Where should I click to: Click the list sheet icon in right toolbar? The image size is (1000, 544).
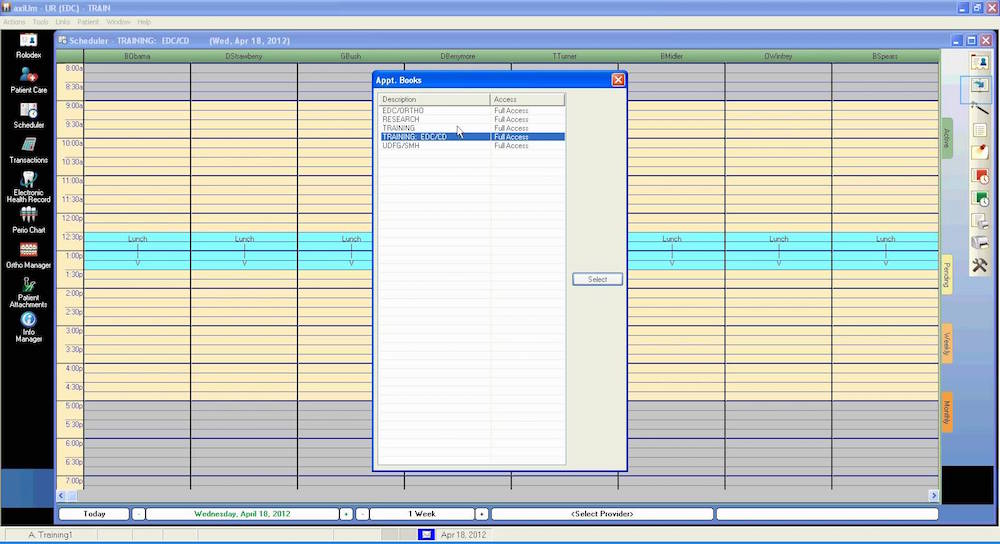pyautogui.click(x=980, y=131)
